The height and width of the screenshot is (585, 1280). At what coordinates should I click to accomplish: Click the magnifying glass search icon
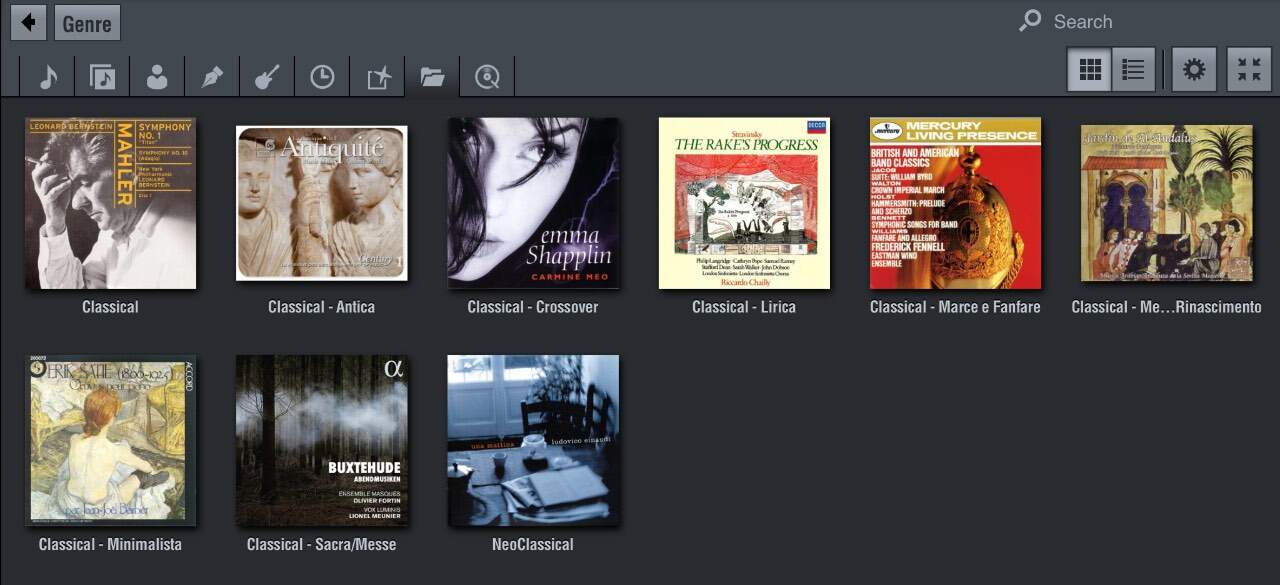pos(1030,21)
